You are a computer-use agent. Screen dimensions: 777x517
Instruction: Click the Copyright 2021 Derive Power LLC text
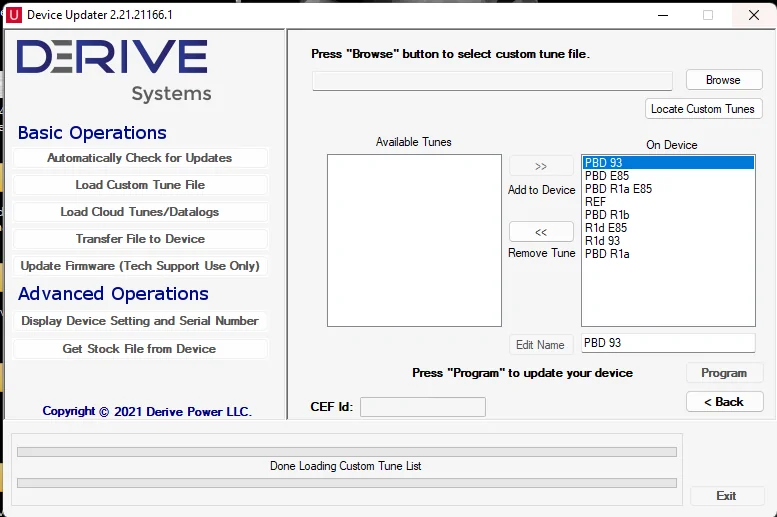(x=147, y=411)
